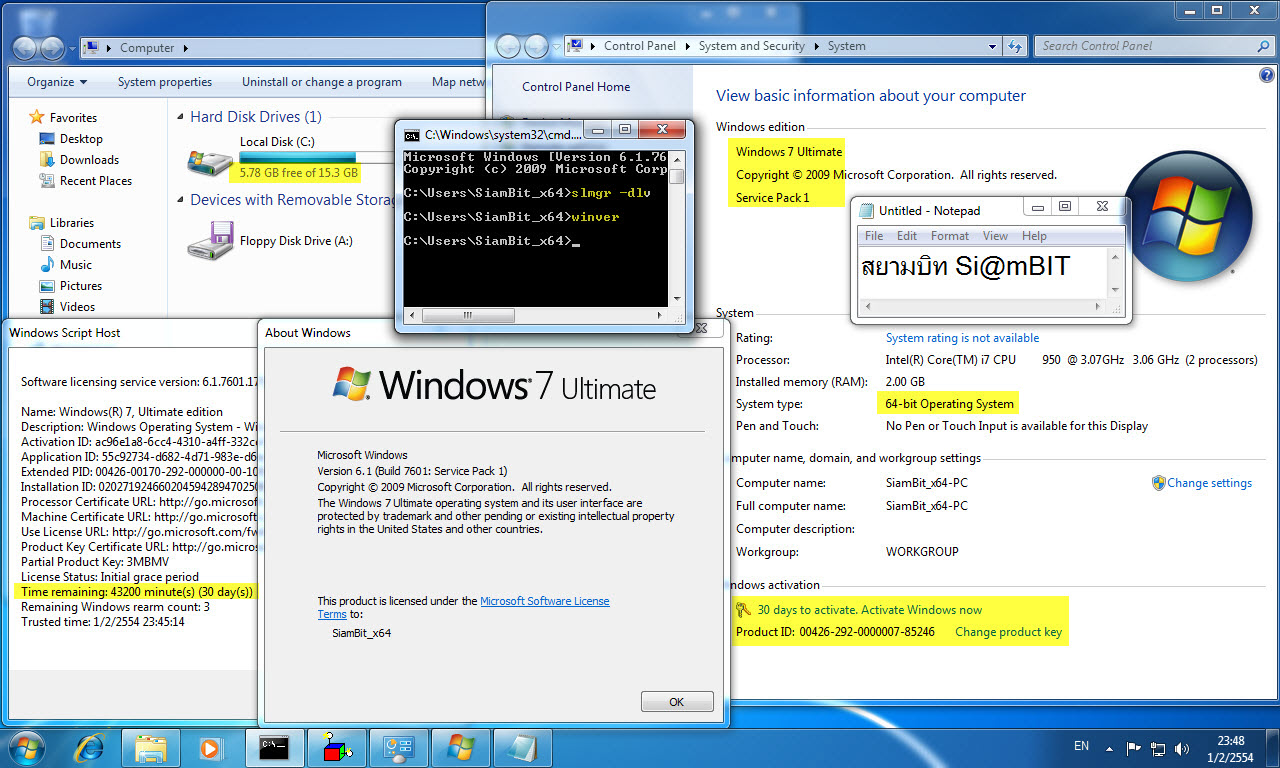The width and height of the screenshot is (1280, 768).
Task: Click the Command Prompt horizontal scrollbar
Action: coord(535,314)
